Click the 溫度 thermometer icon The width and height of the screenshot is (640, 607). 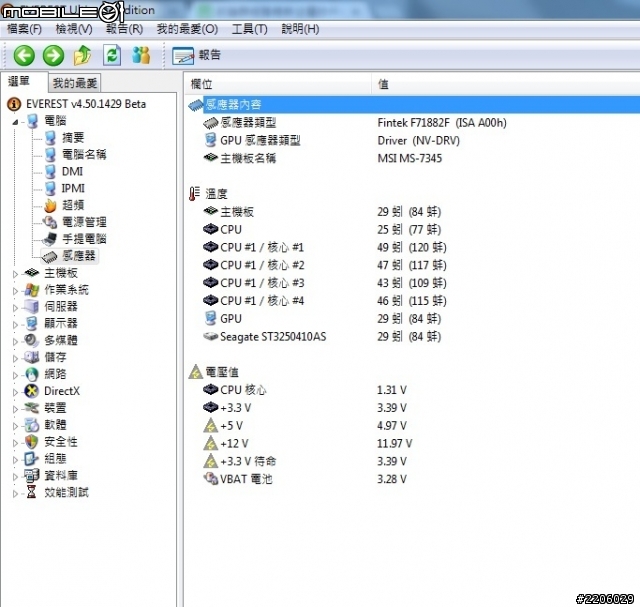pyautogui.click(x=195, y=193)
